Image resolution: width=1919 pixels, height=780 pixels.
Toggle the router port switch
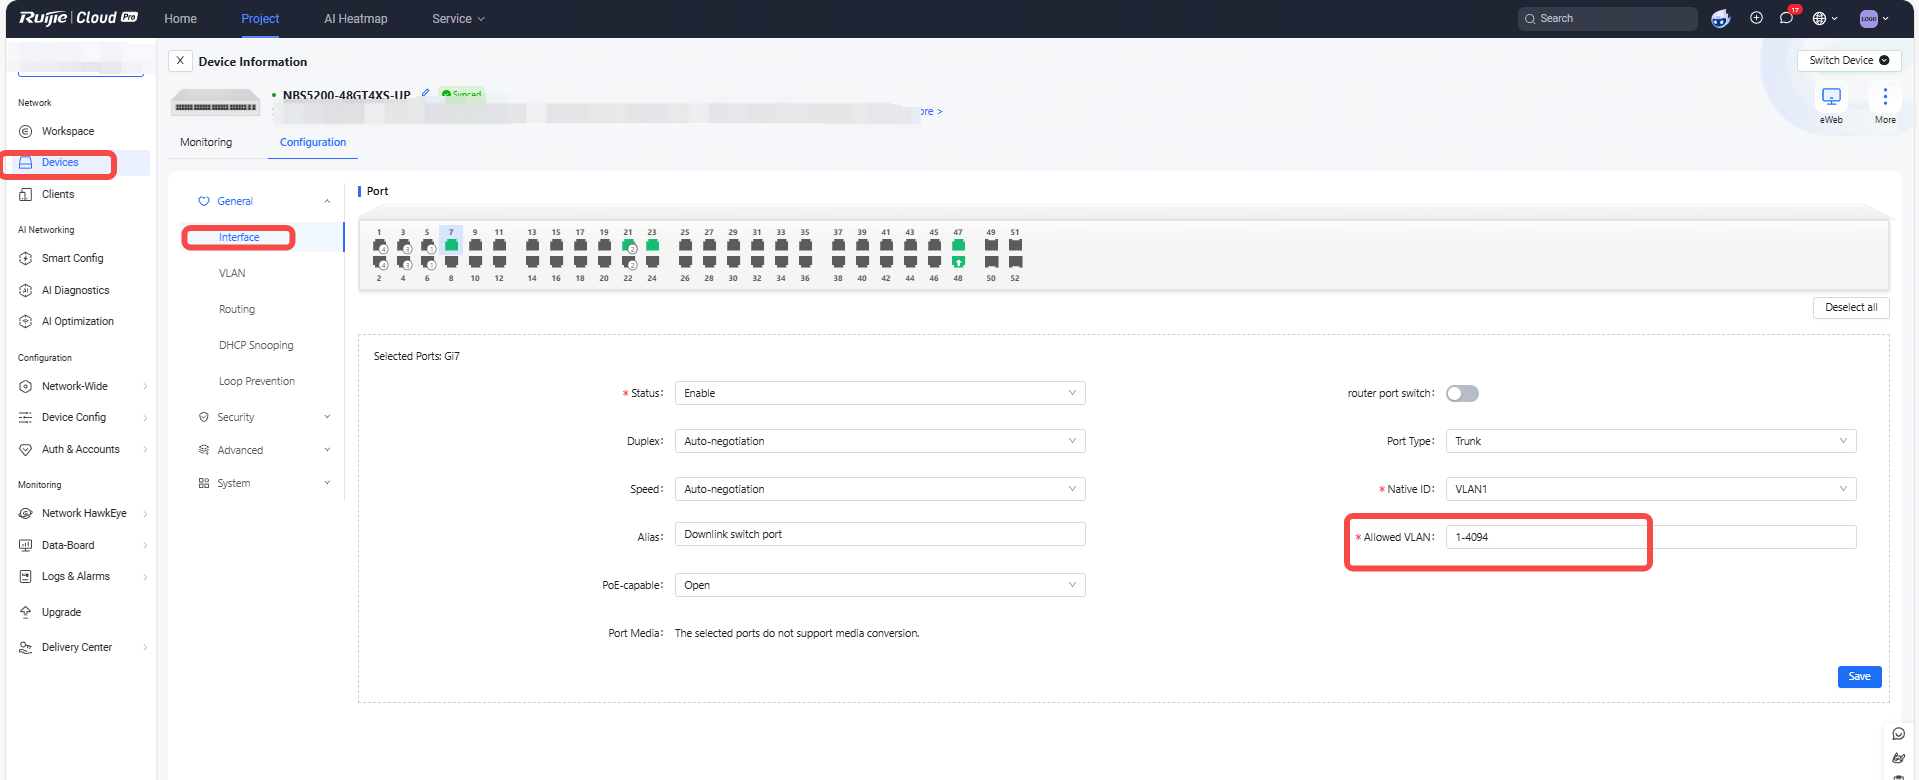point(1462,393)
